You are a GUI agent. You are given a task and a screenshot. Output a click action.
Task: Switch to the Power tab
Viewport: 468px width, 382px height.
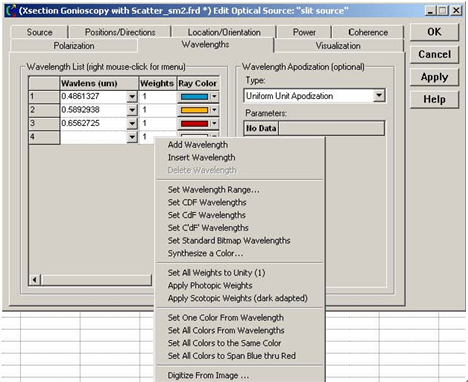pyautogui.click(x=304, y=32)
